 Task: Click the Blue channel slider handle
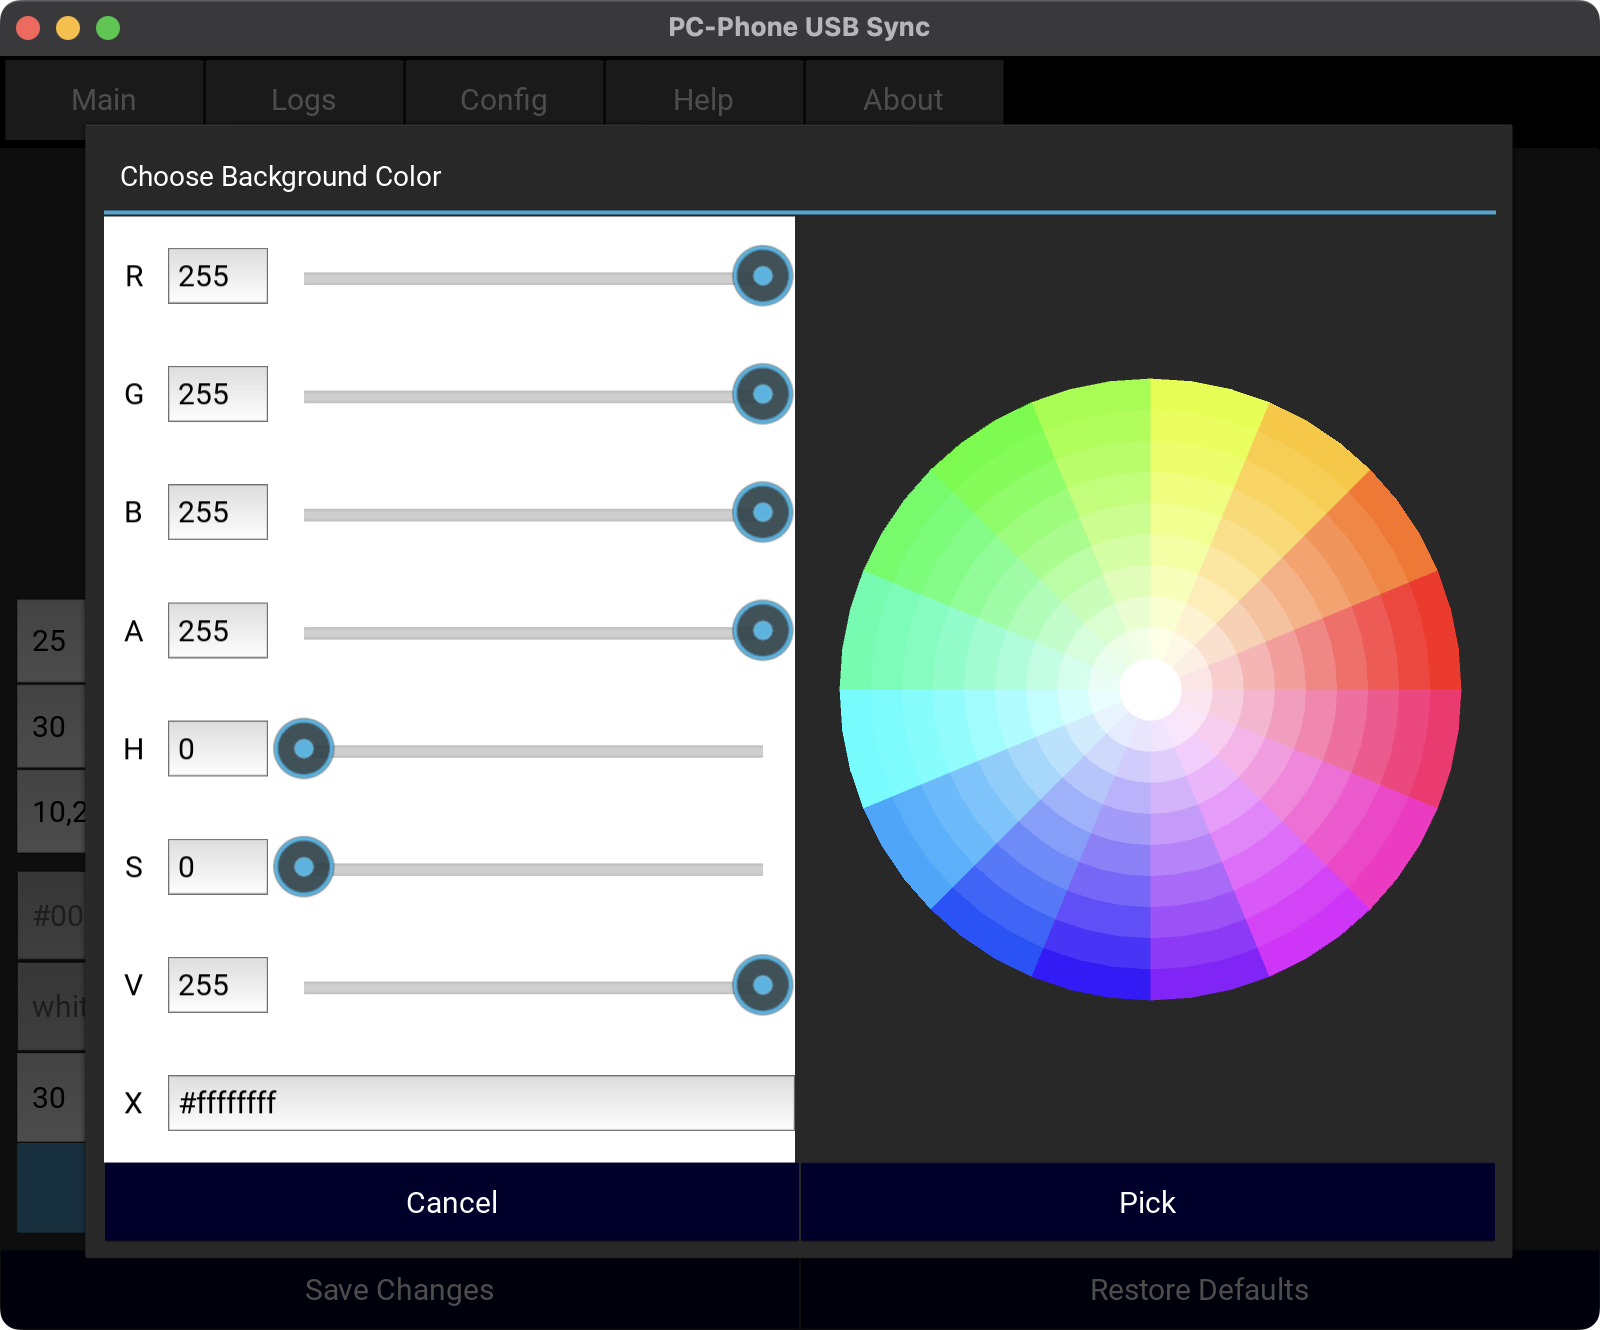click(762, 512)
